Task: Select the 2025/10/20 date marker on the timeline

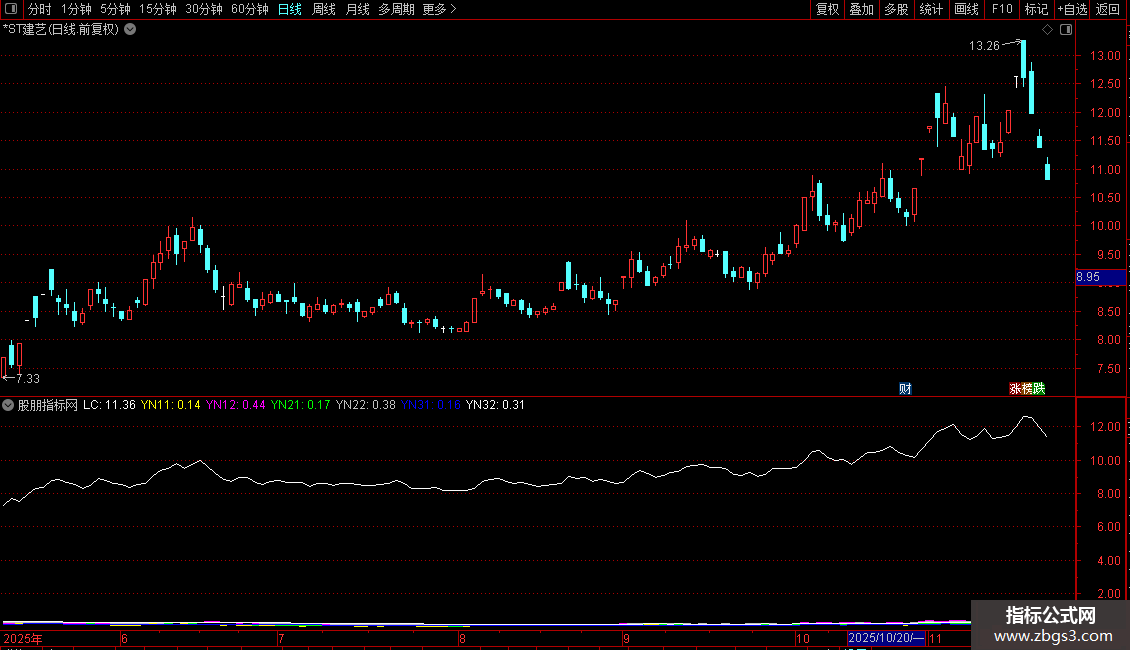Action: [x=886, y=638]
